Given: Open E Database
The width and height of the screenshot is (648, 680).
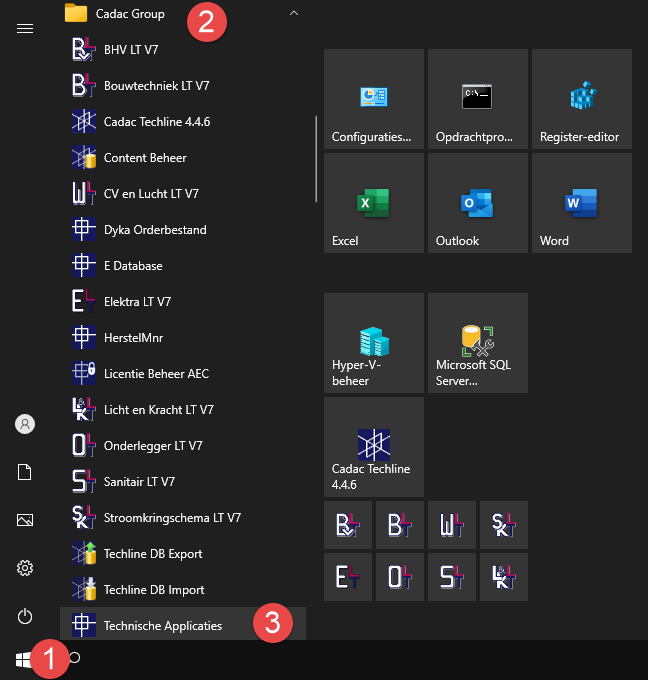Looking at the screenshot, I should tap(183, 265).
